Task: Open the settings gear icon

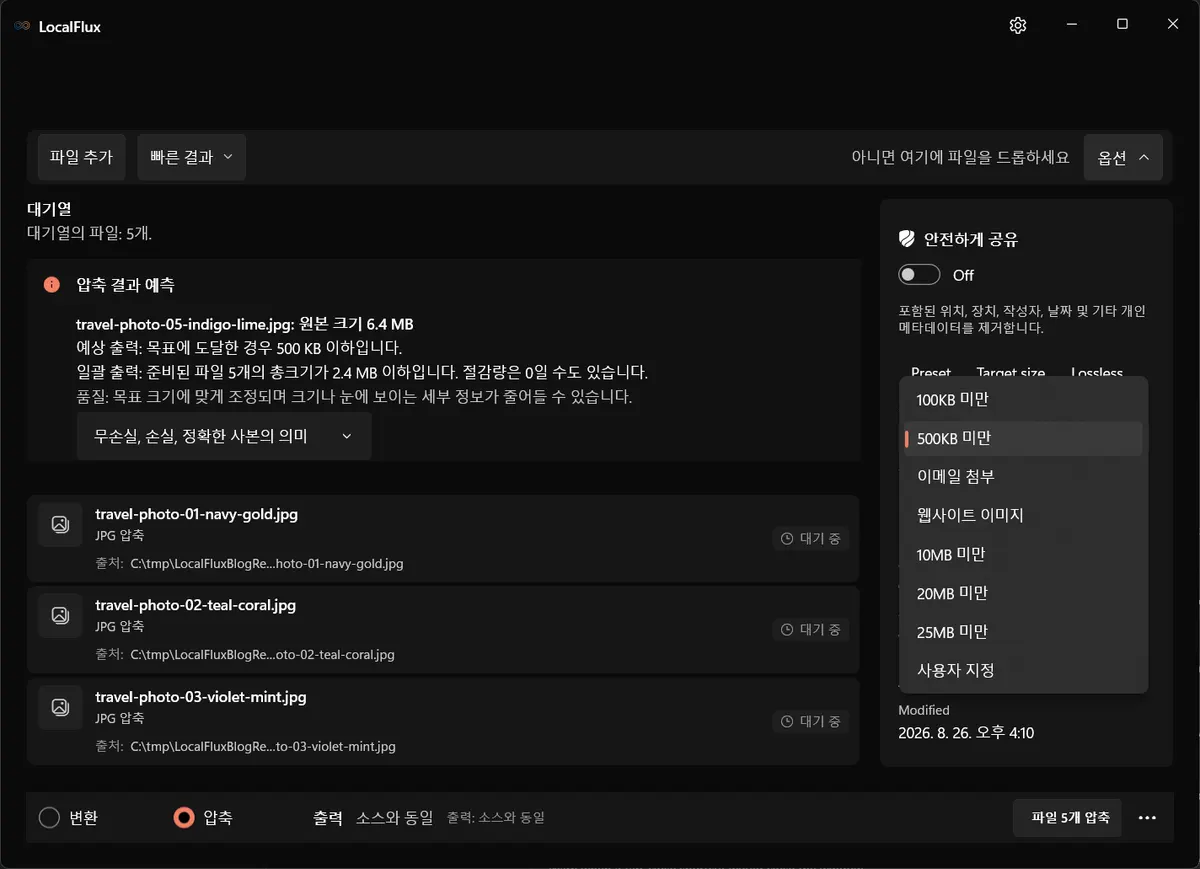Action: (1018, 26)
